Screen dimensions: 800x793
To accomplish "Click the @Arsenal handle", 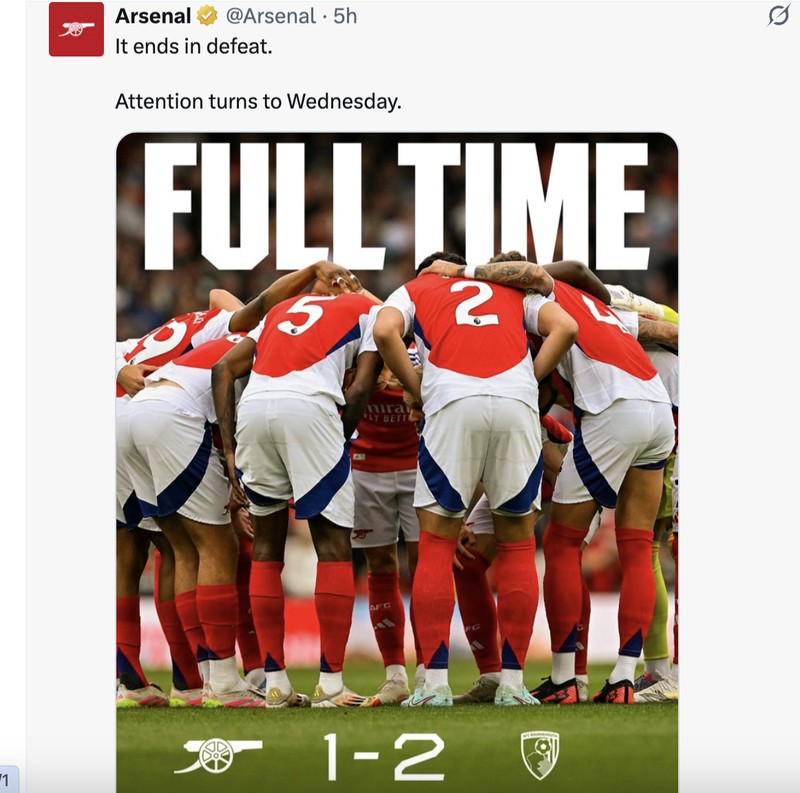I will coord(270,15).
